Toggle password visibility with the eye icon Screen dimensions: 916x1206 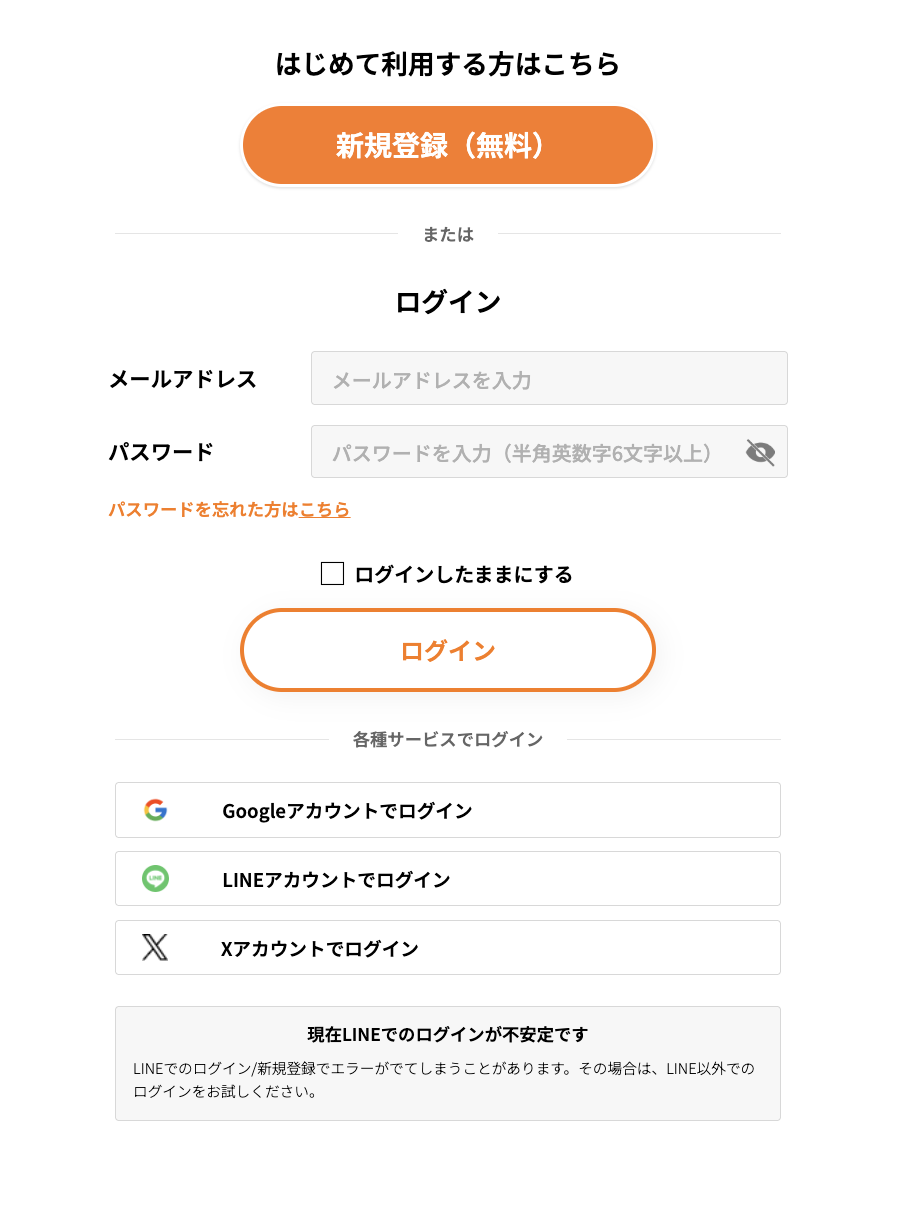(x=760, y=452)
